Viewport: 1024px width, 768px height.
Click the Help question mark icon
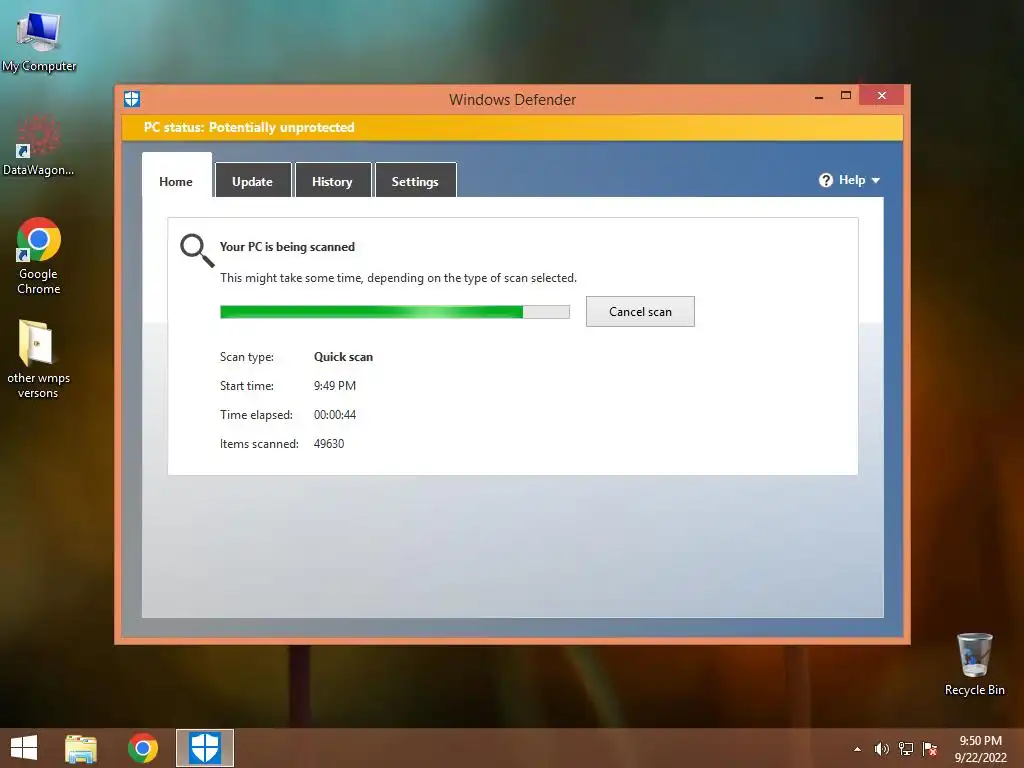tap(825, 180)
